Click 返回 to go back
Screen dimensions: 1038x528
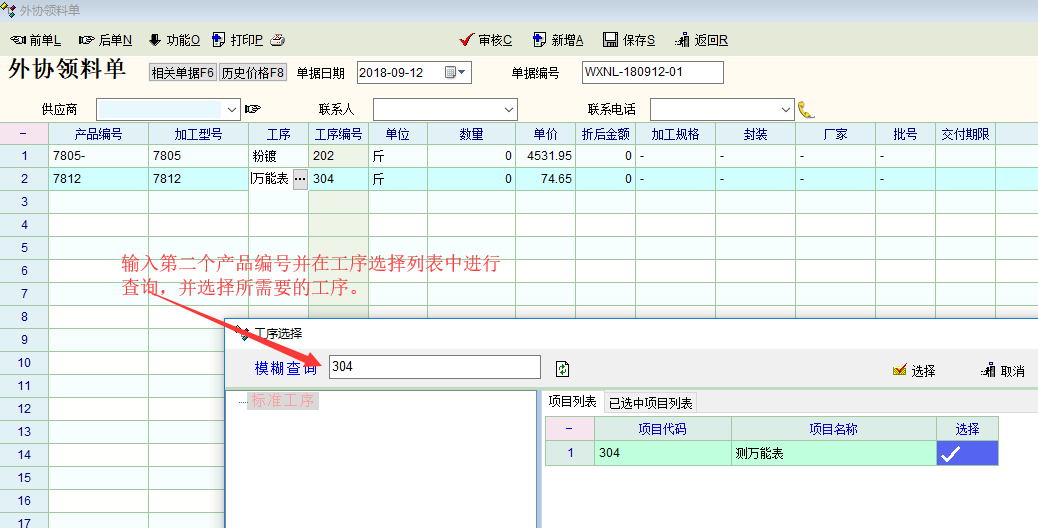pos(702,40)
